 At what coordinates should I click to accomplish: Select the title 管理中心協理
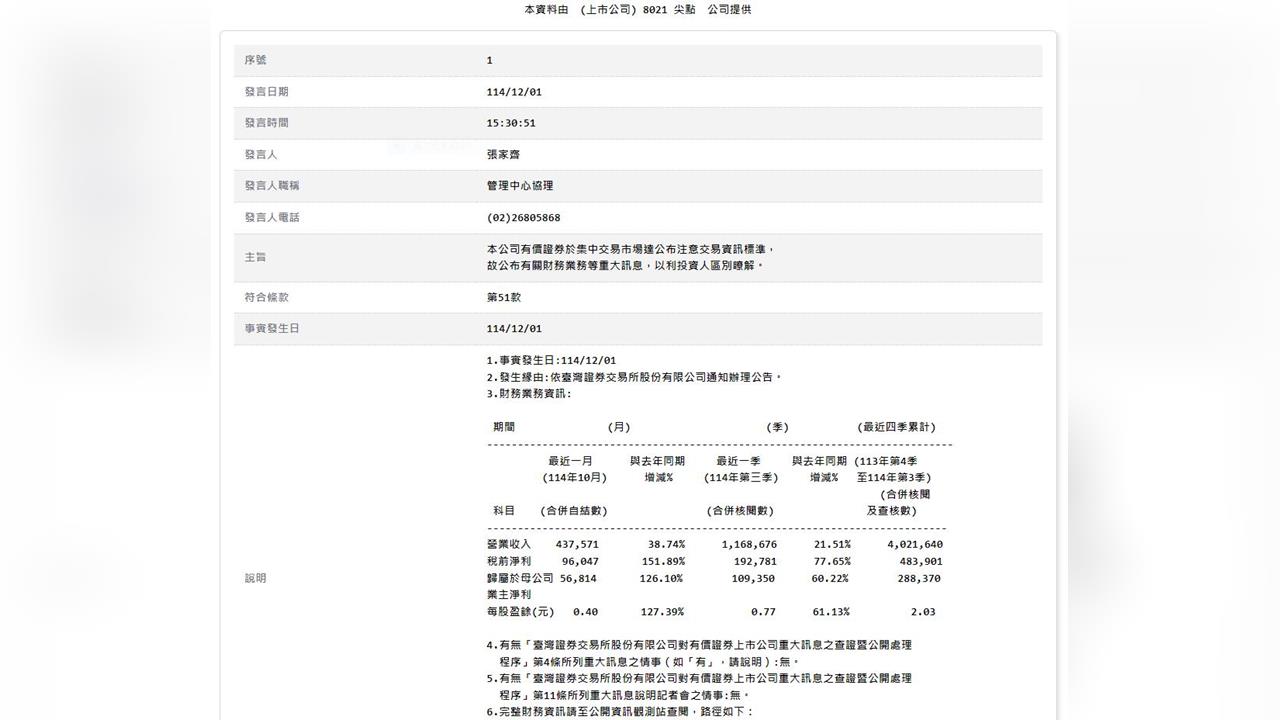pos(519,185)
